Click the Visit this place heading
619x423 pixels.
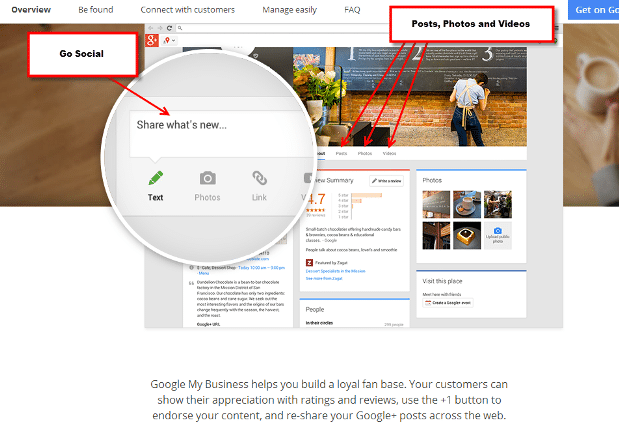coord(442,281)
